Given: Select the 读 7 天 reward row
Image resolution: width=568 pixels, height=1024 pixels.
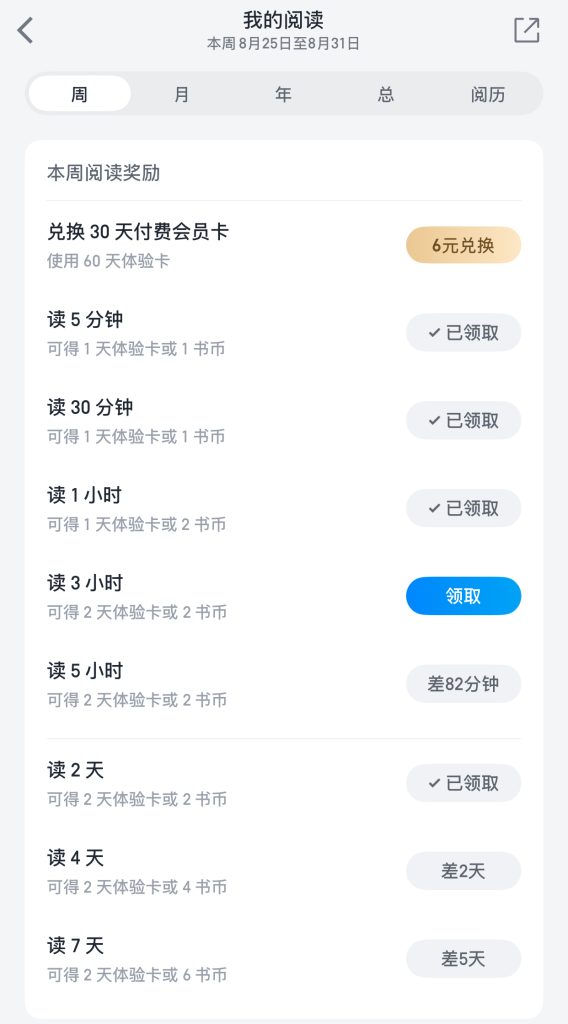Looking at the screenshot, I should click(x=284, y=959).
